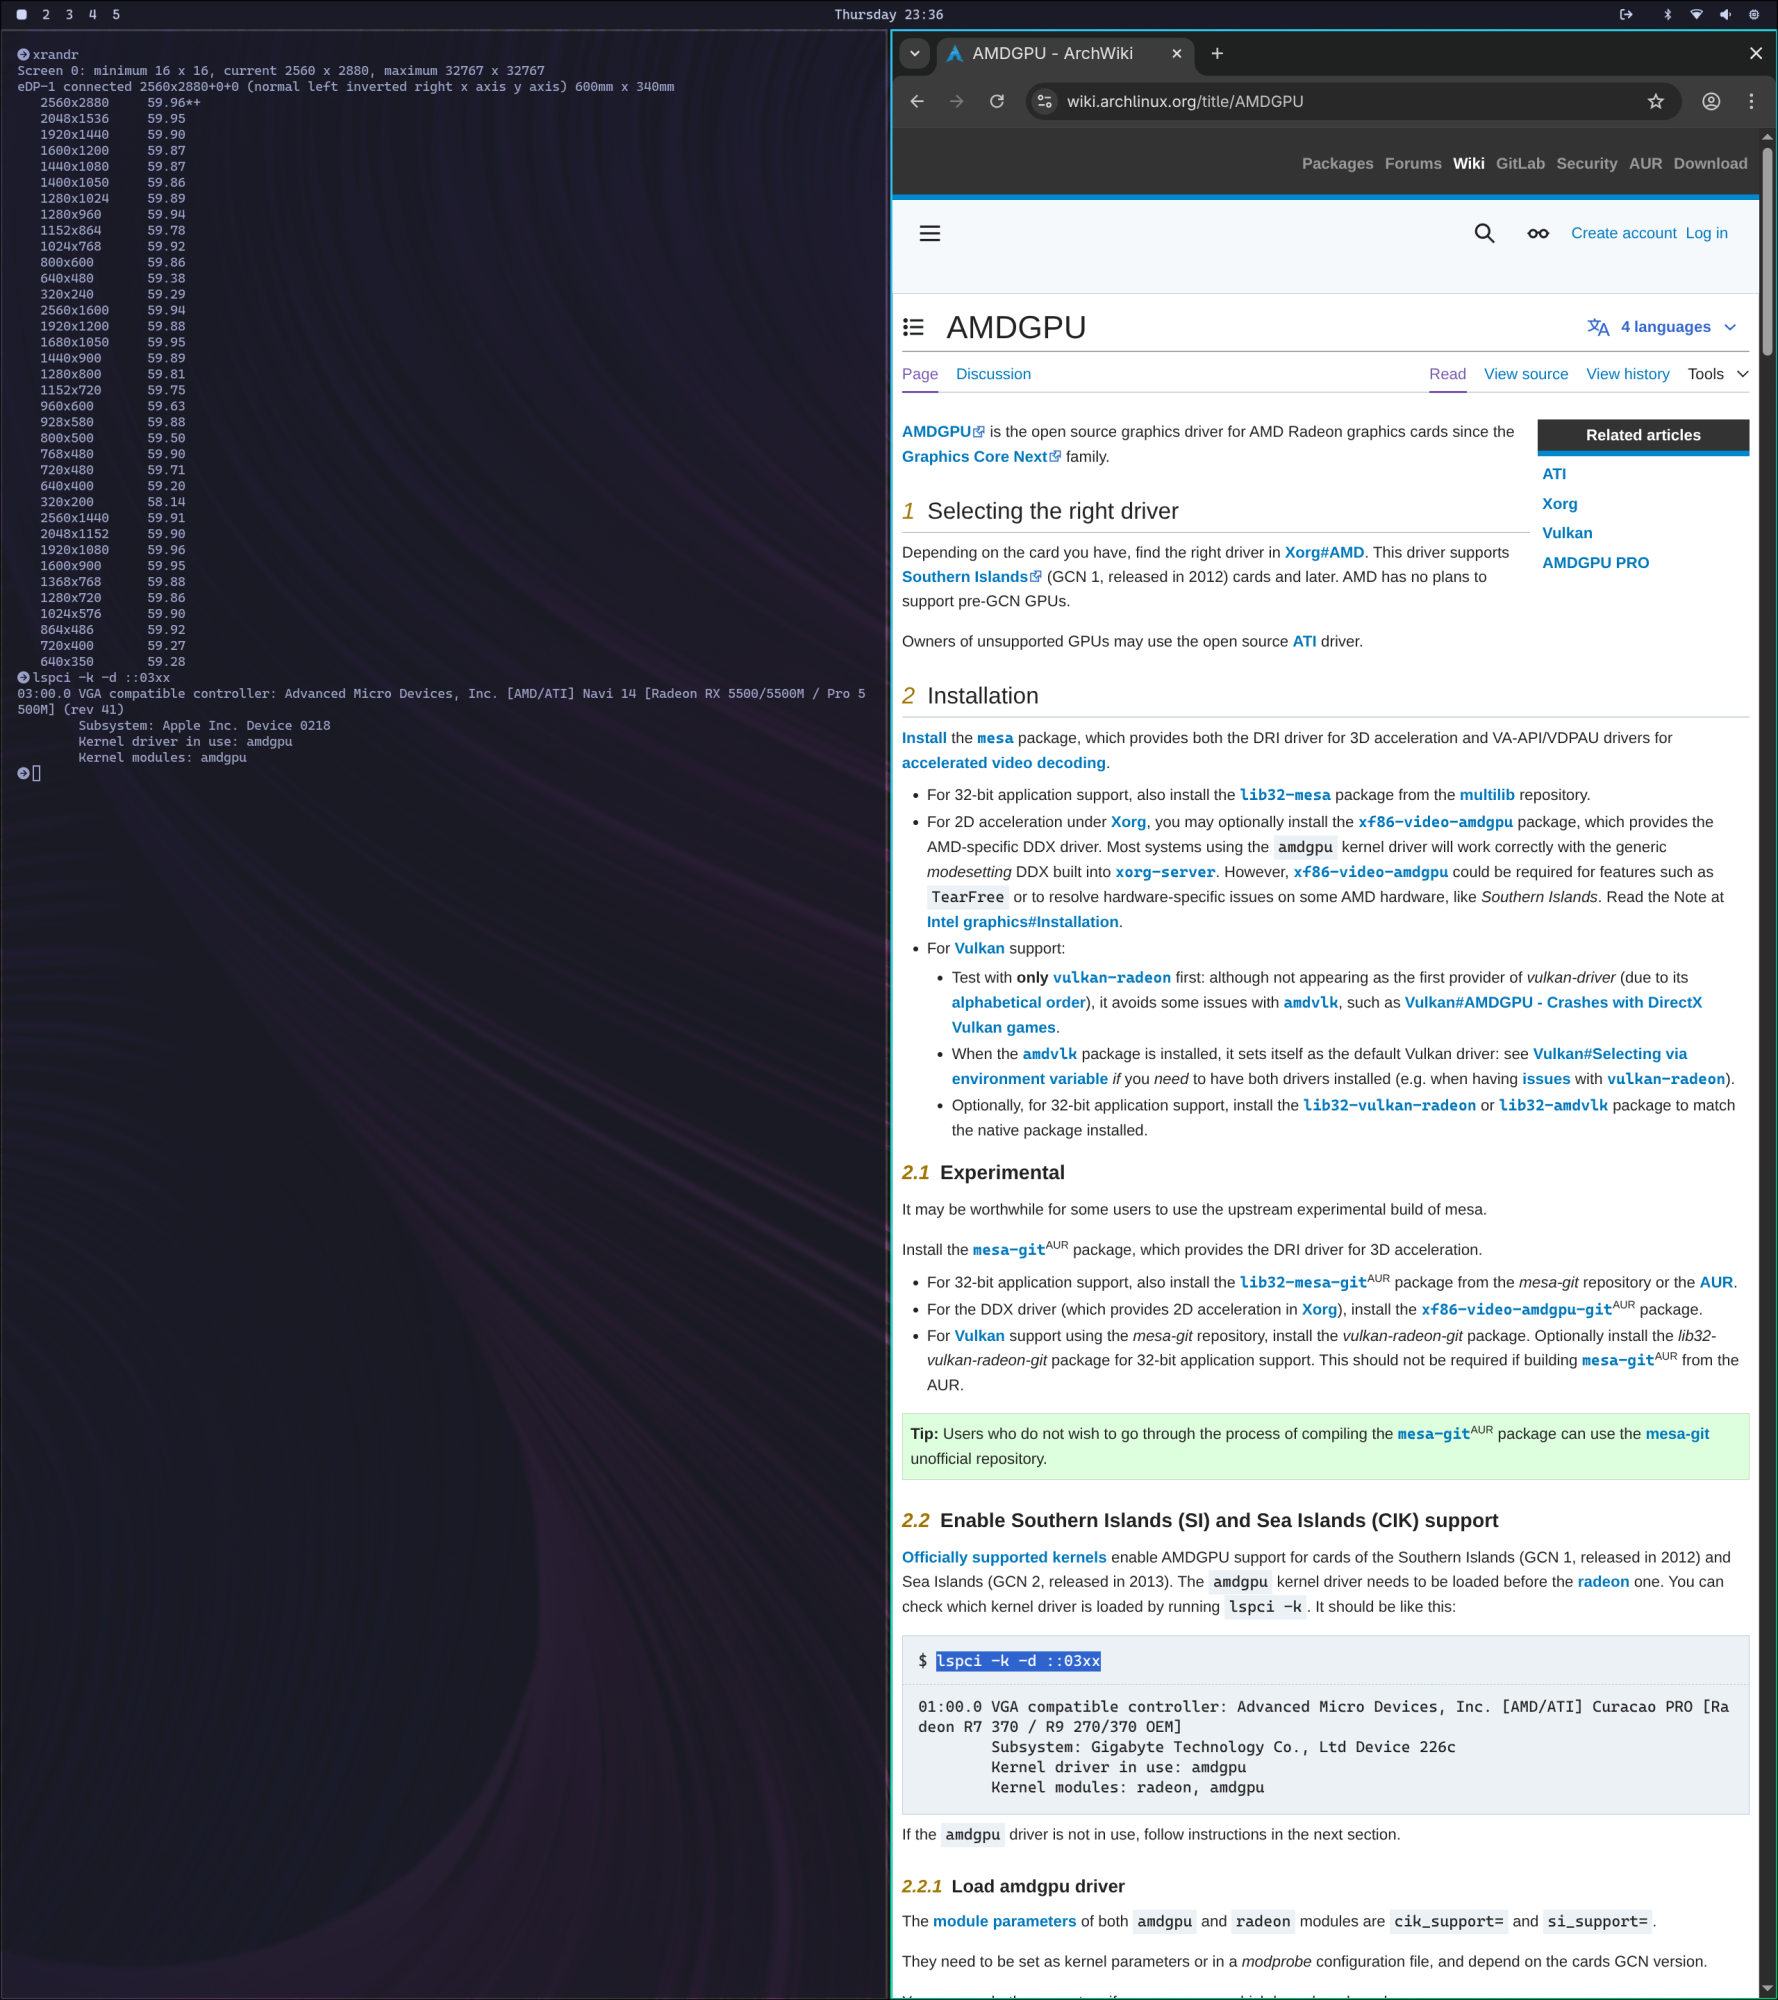Click the radeon link in section 2.2
This screenshot has height=2000, width=1778.
(x=1603, y=1582)
